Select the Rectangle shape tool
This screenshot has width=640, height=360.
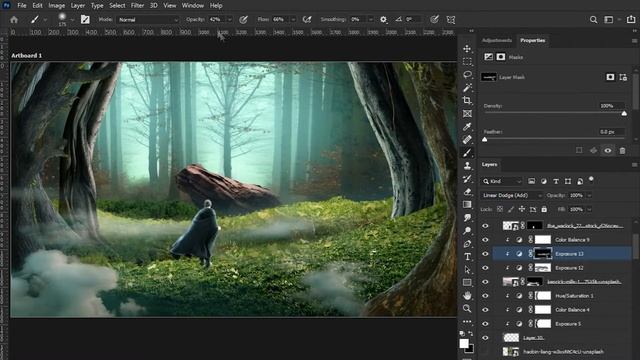pyautogui.click(x=467, y=282)
